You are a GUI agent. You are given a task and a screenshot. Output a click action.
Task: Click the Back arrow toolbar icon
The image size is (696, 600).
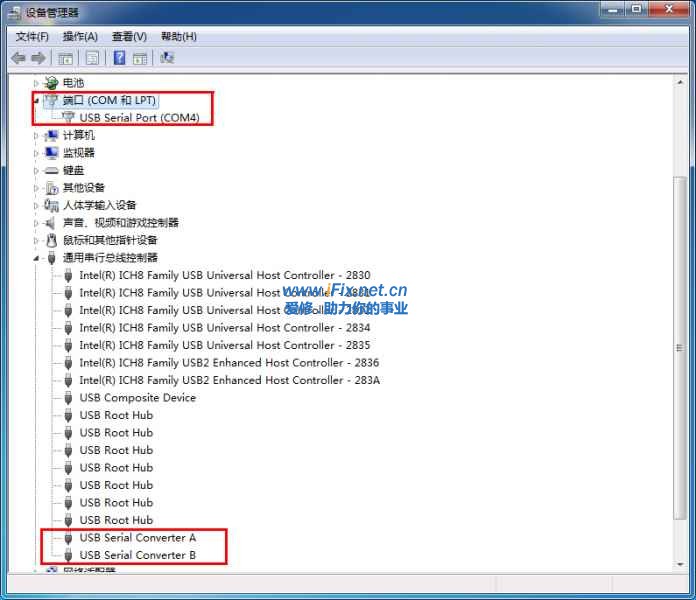(x=18, y=58)
